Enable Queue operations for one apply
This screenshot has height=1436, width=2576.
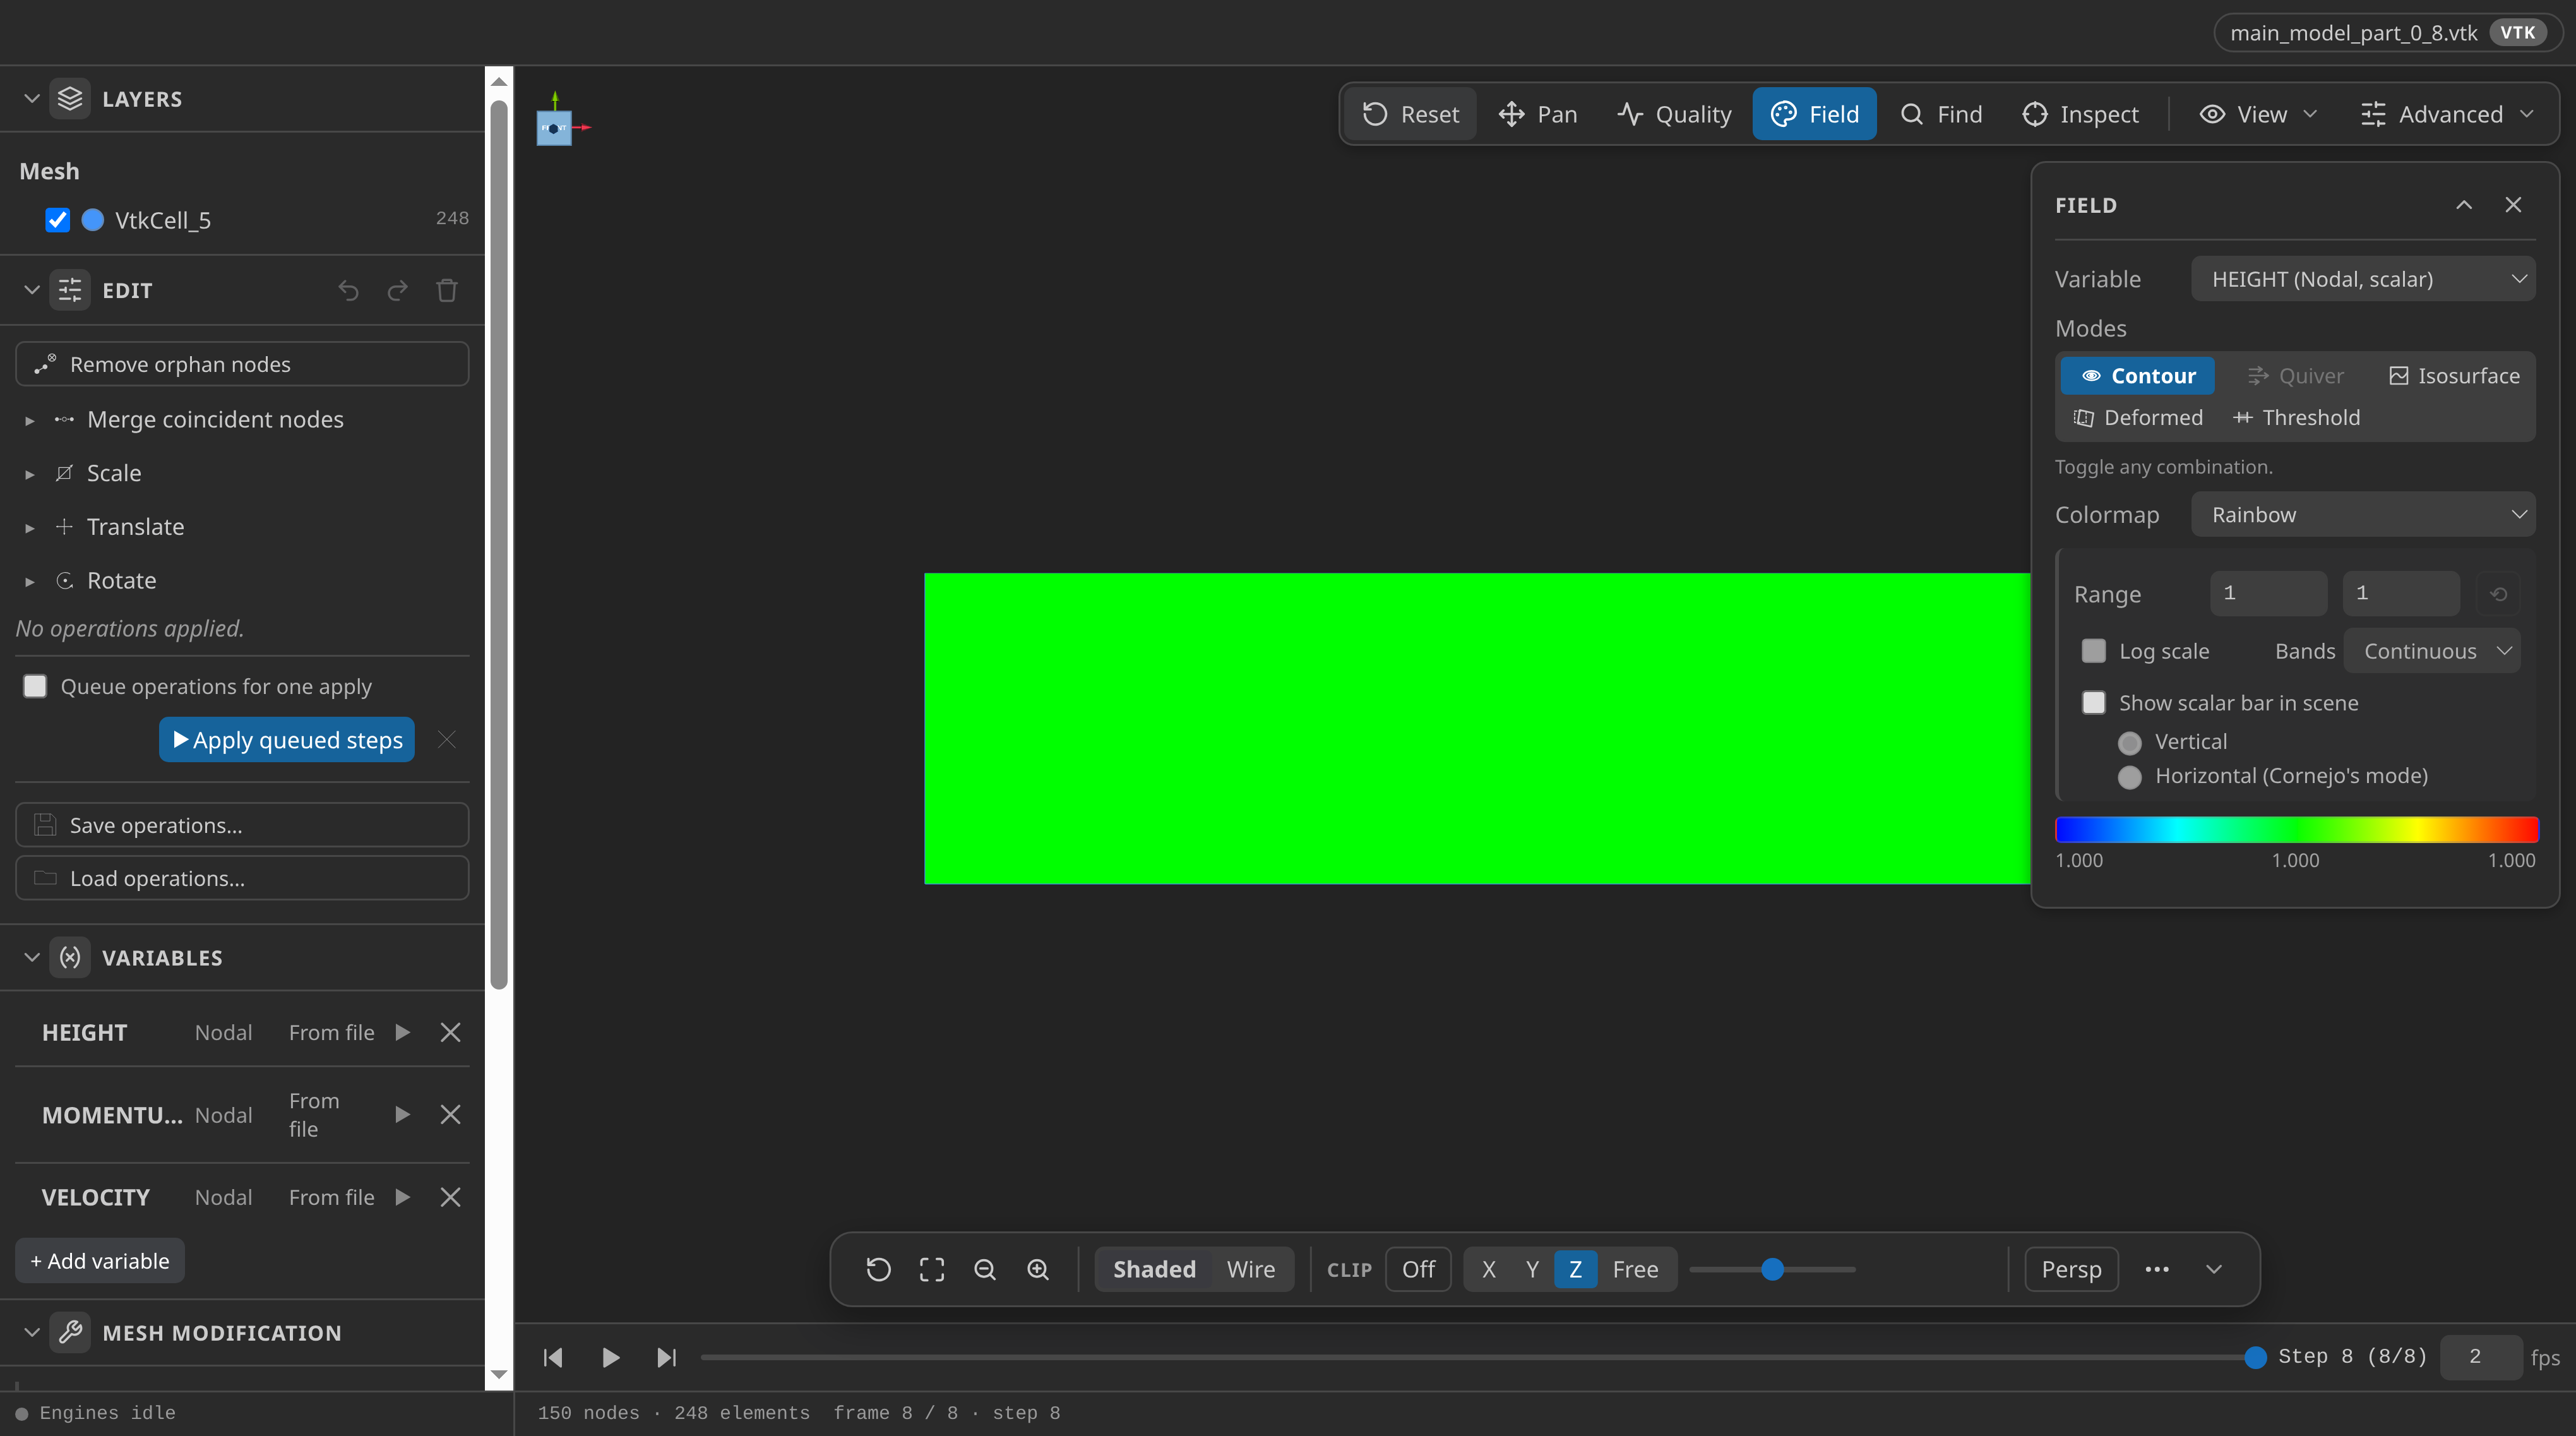point(35,686)
